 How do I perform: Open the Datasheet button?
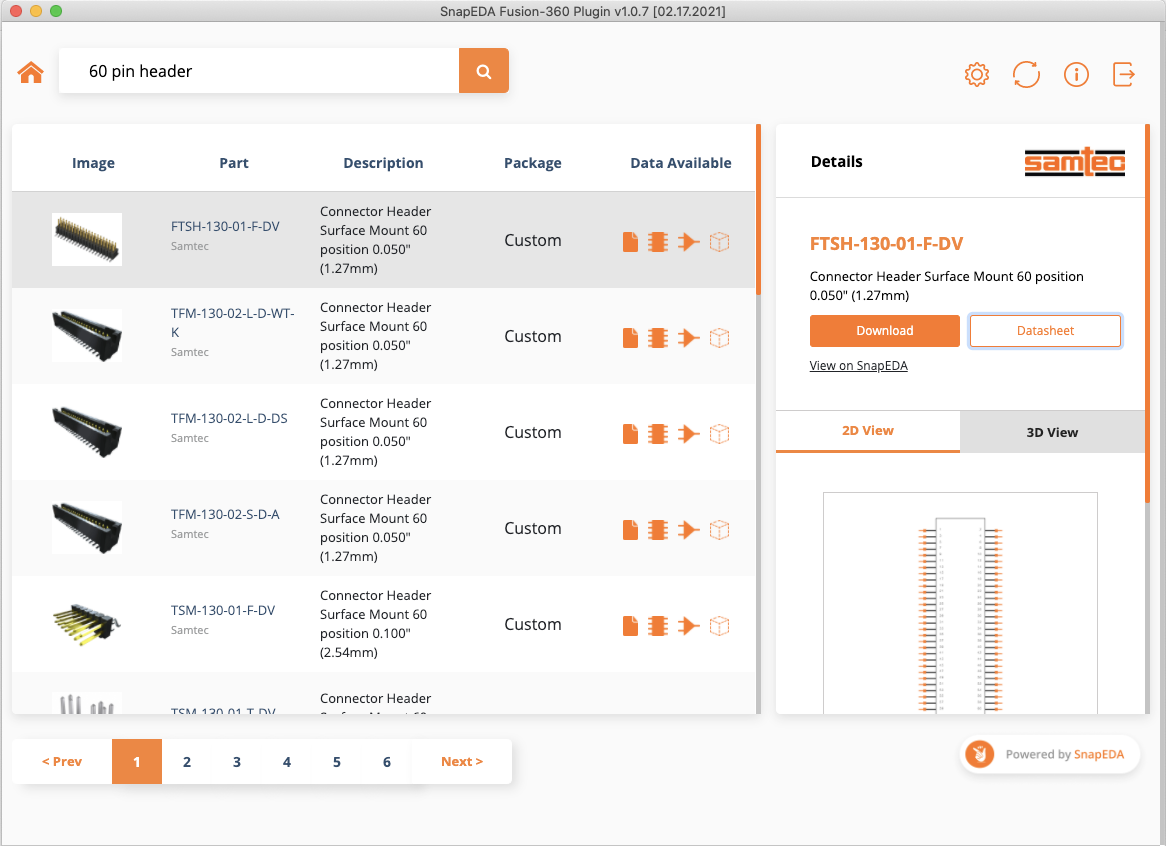click(x=1045, y=330)
